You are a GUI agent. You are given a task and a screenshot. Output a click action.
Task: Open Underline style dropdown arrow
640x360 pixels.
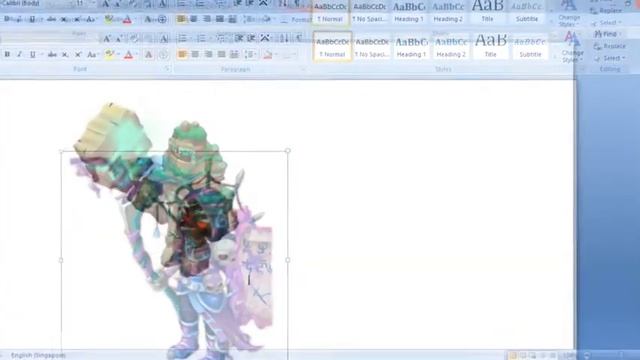[41, 54]
